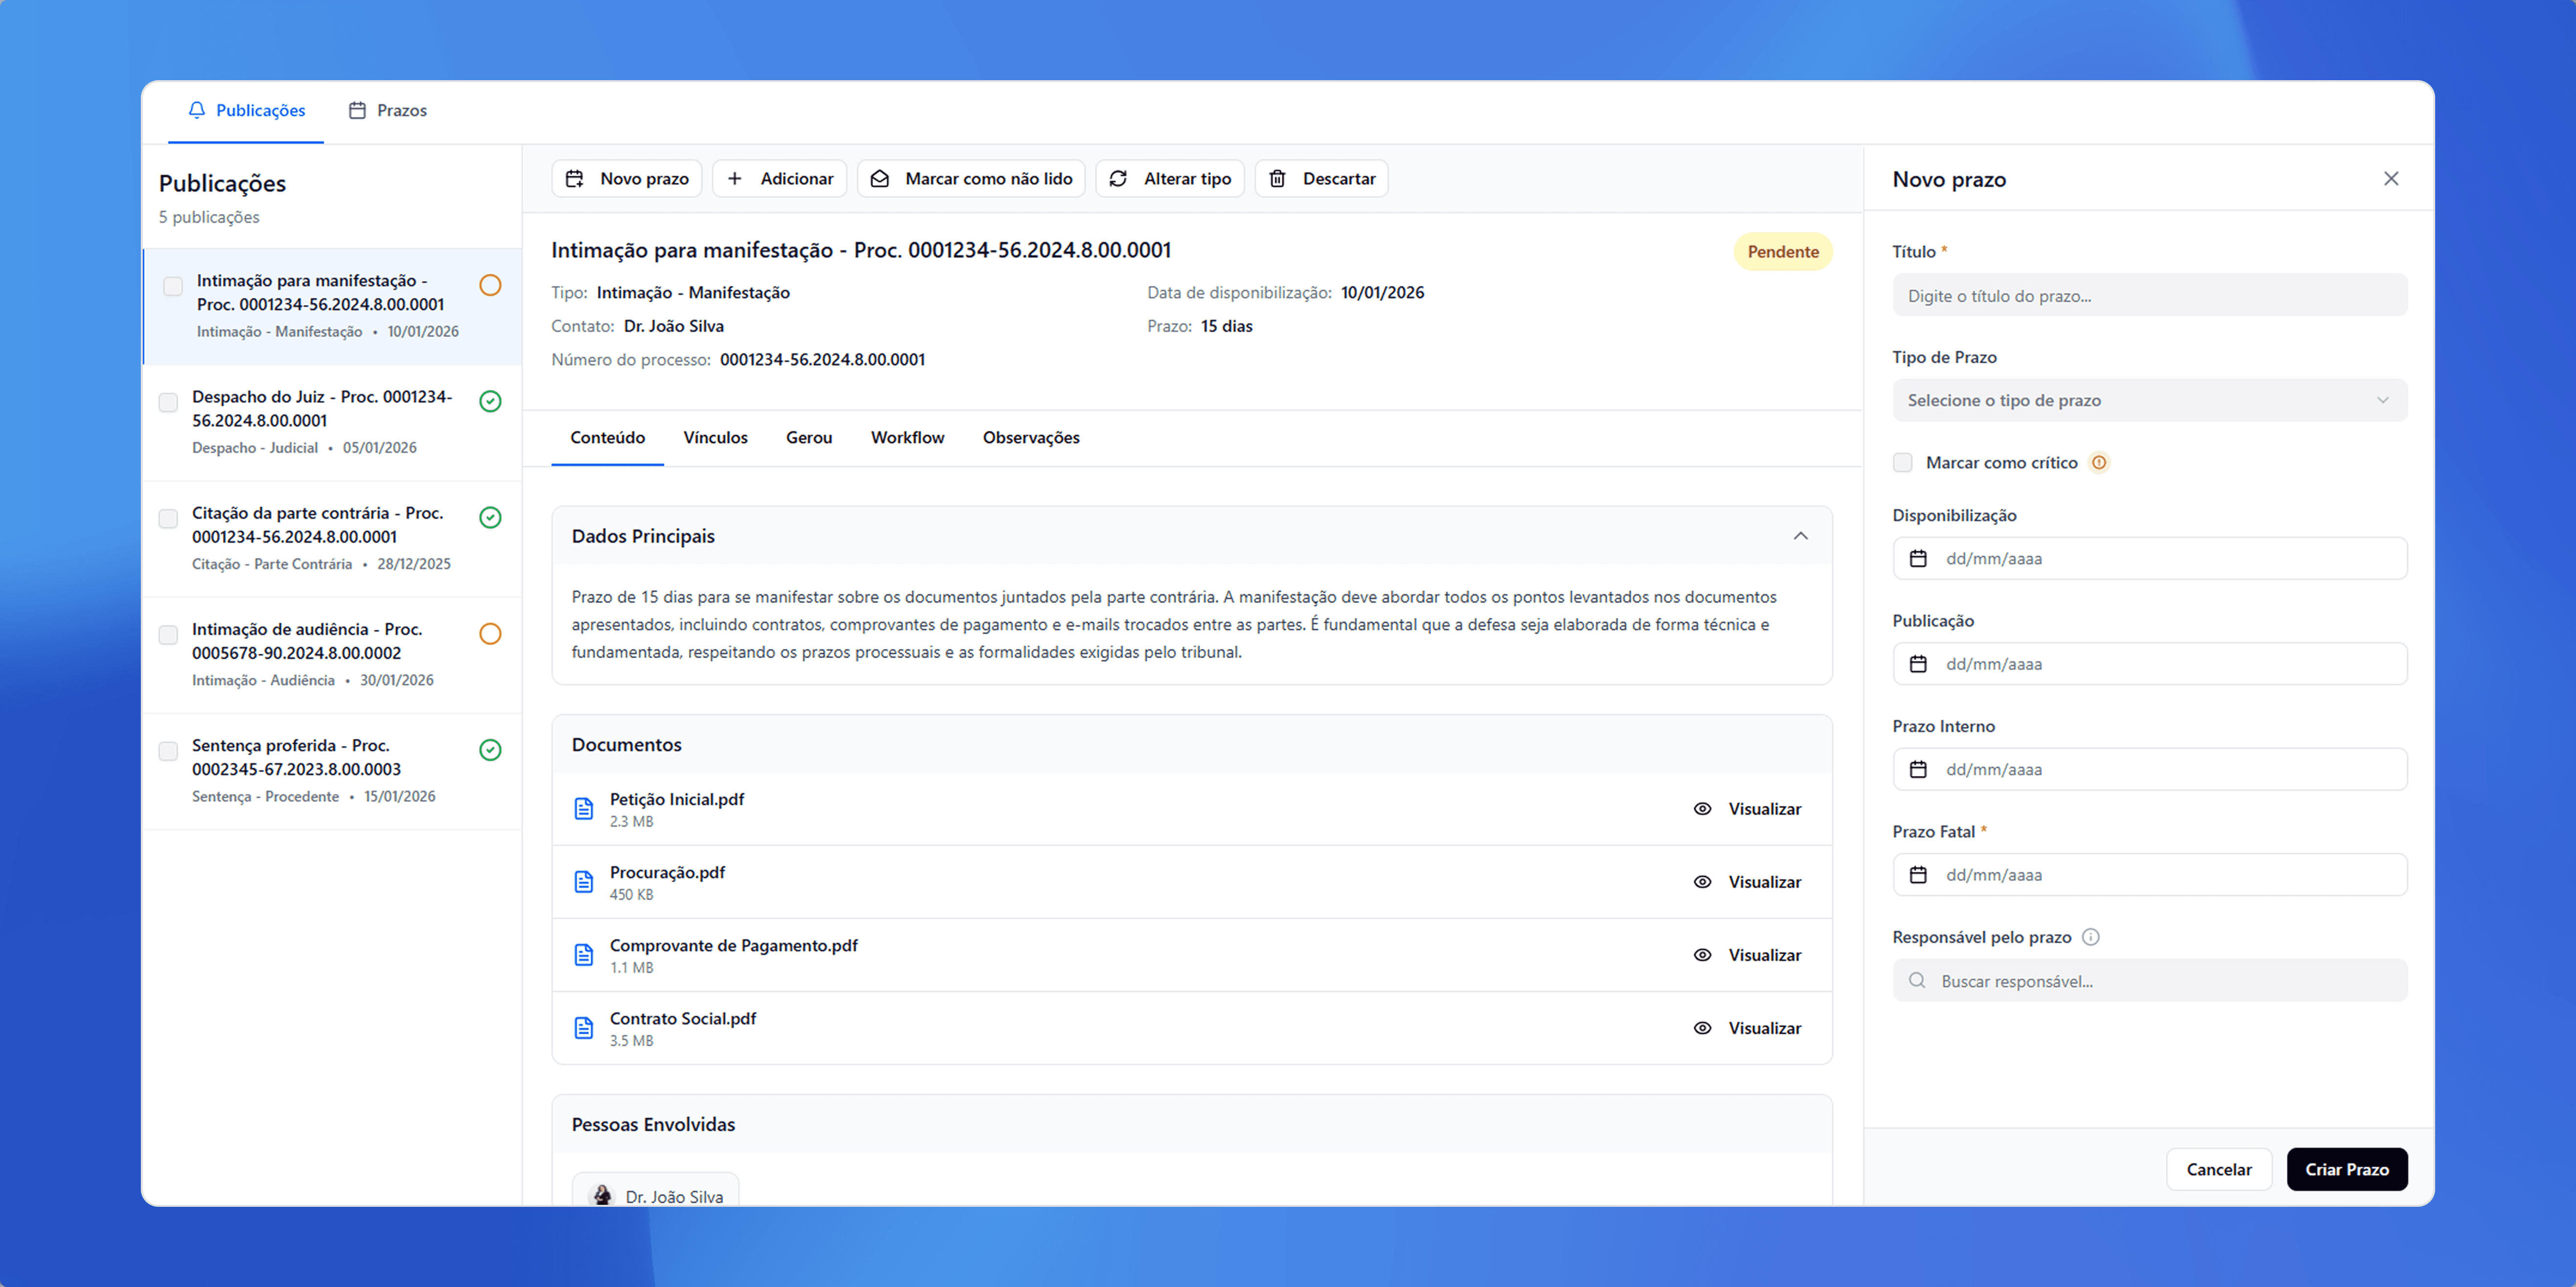Click Petição Inicial.pdf file name
Image resolution: width=2576 pixels, height=1287 pixels.
tap(677, 799)
